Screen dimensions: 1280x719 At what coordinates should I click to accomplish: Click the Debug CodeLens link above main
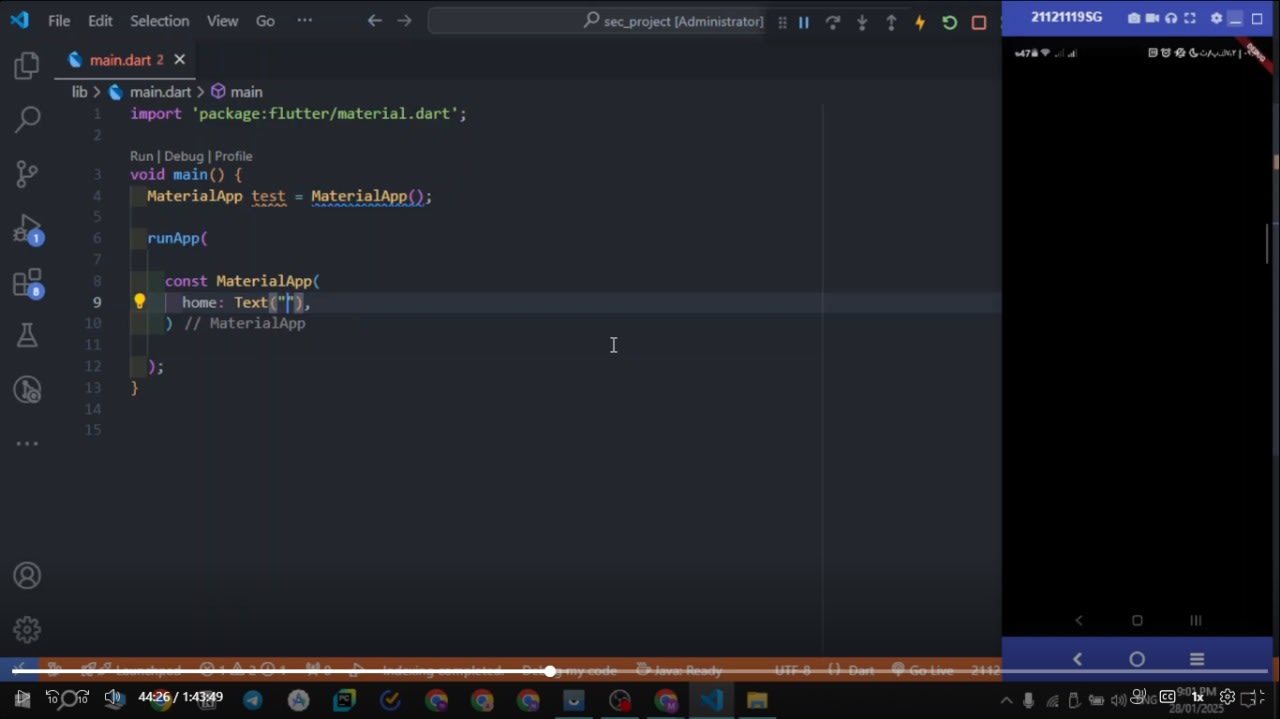[184, 156]
